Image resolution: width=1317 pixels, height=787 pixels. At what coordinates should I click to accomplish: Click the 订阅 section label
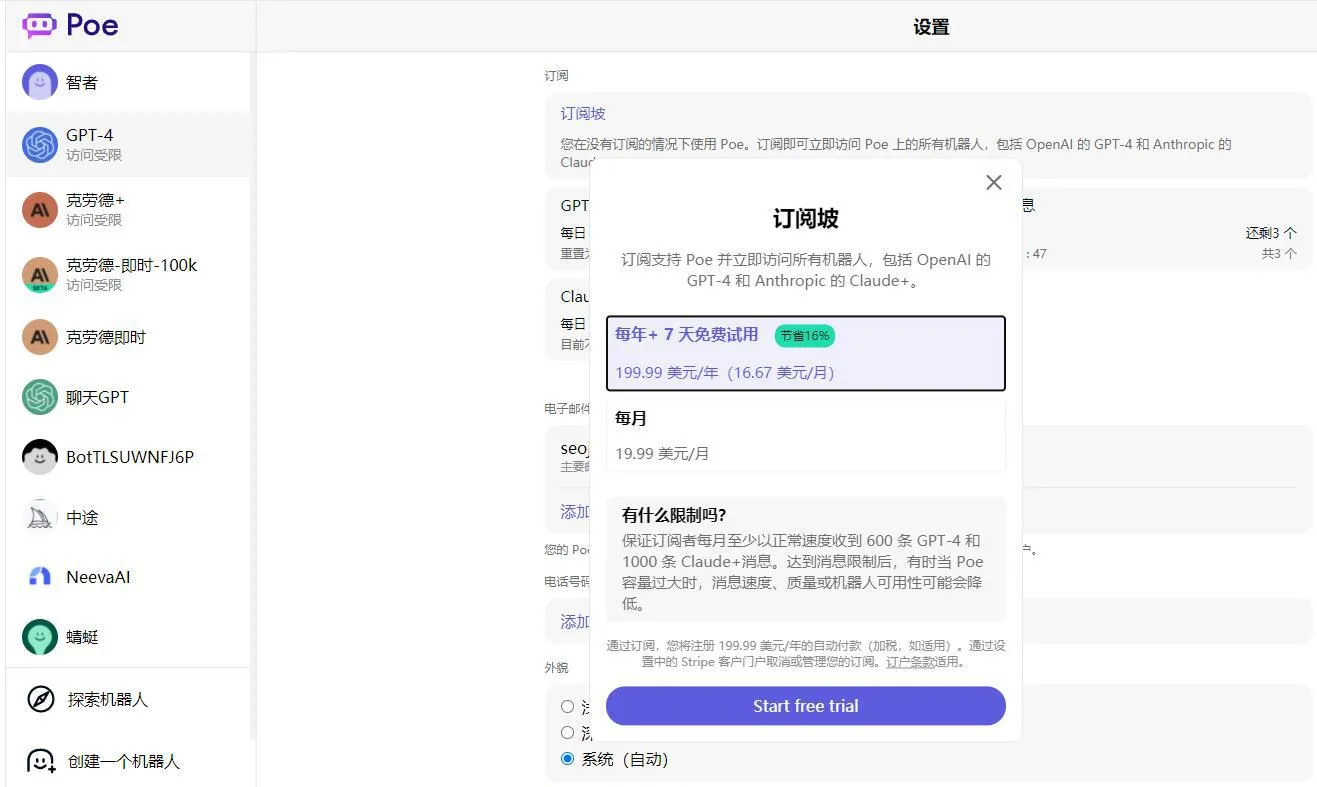(556, 76)
